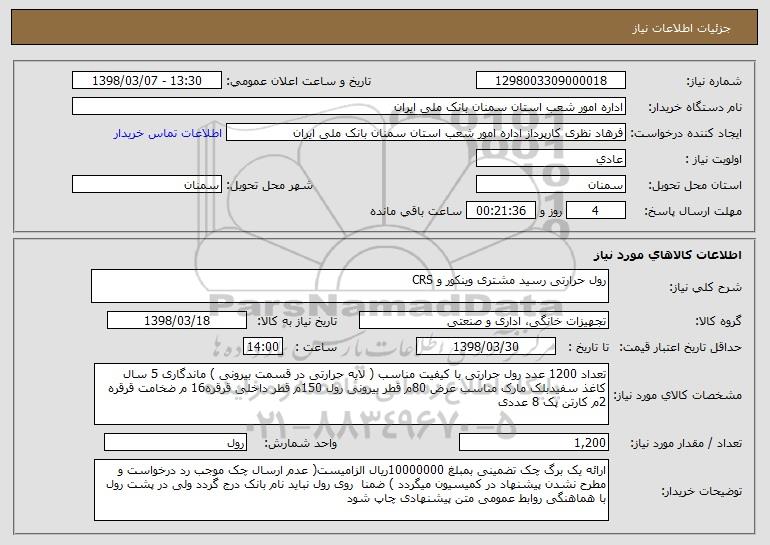The width and height of the screenshot is (770, 545).
Task: Click the label گروه کالا
Action: [718, 322]
